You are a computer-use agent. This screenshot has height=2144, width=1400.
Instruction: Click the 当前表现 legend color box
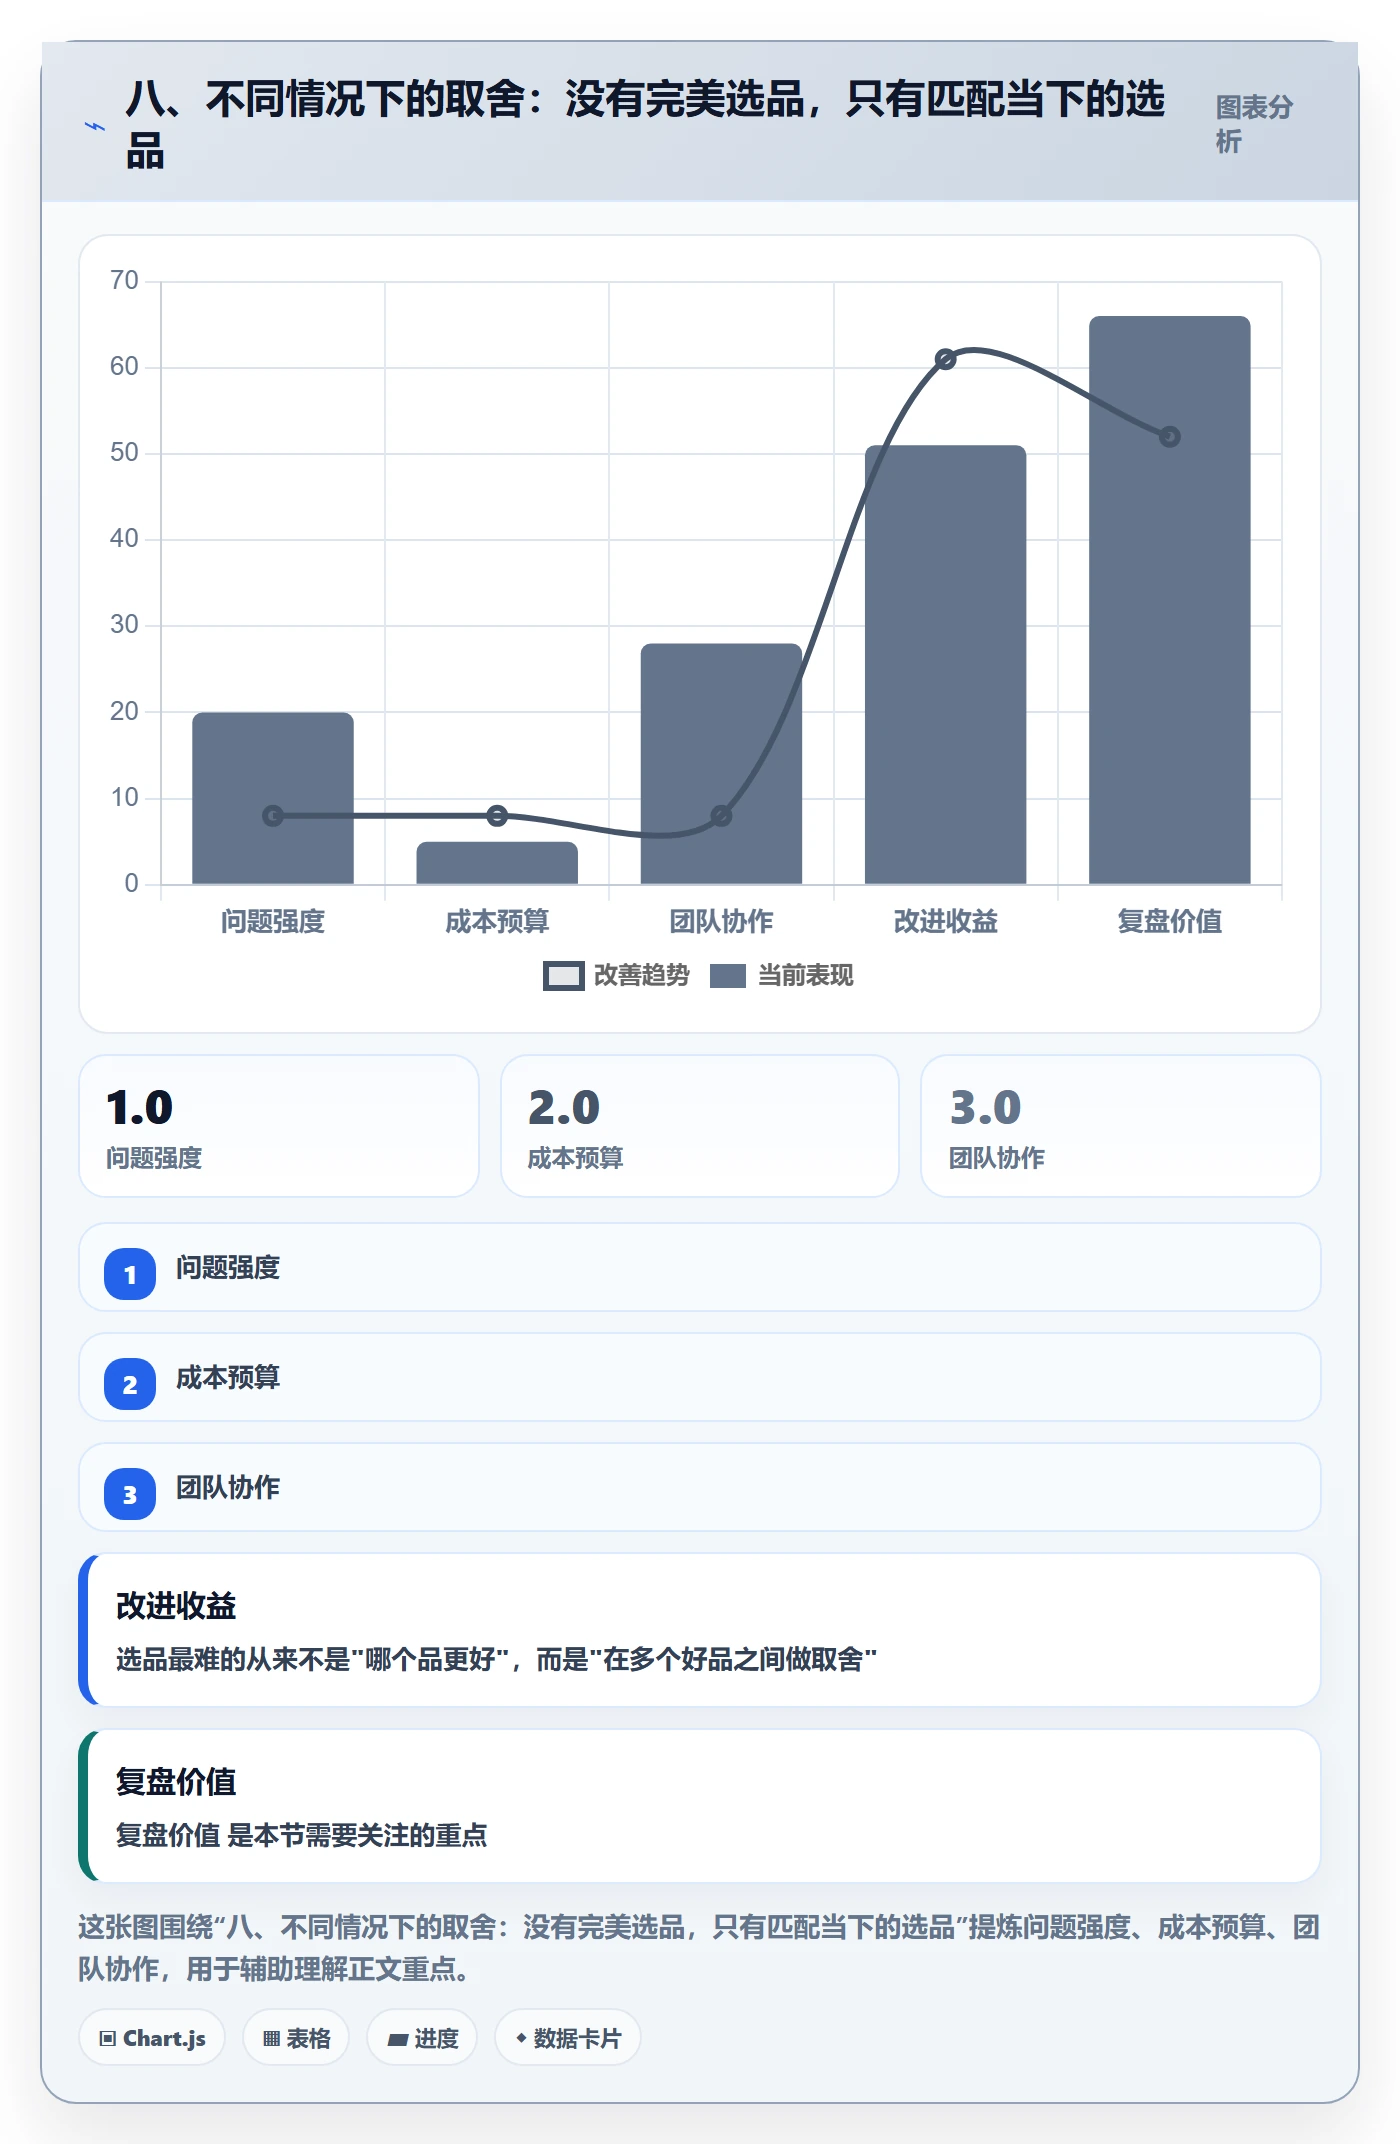click(728, 976)
